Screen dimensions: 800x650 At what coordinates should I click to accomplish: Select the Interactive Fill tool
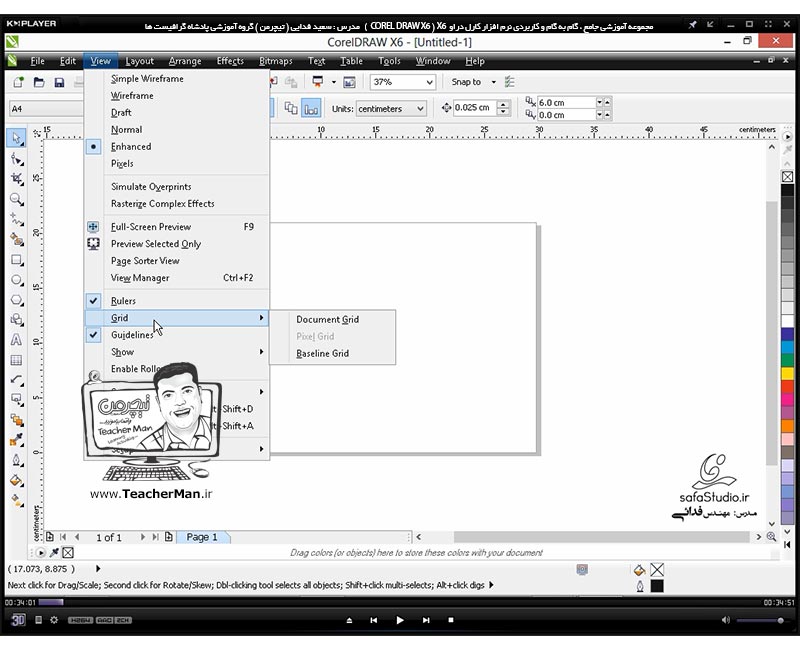pos(16,501)
